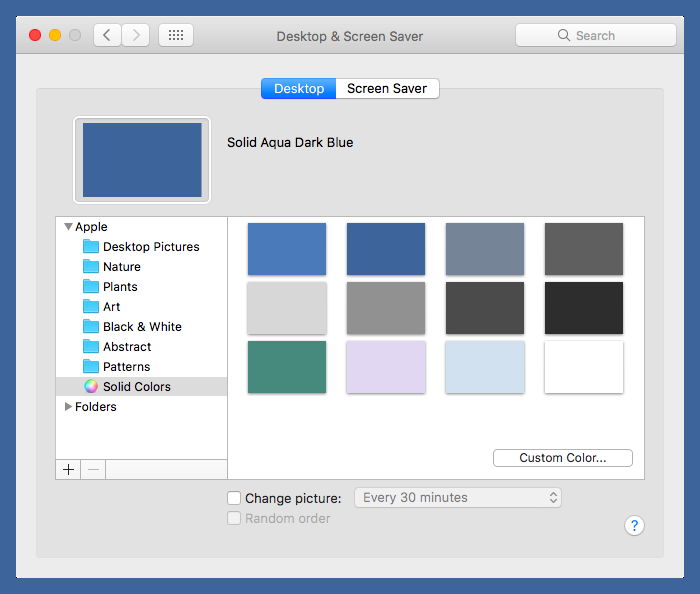Enable the Change picture checkbox
The image size is (700, 594).
tap(234, 498)
